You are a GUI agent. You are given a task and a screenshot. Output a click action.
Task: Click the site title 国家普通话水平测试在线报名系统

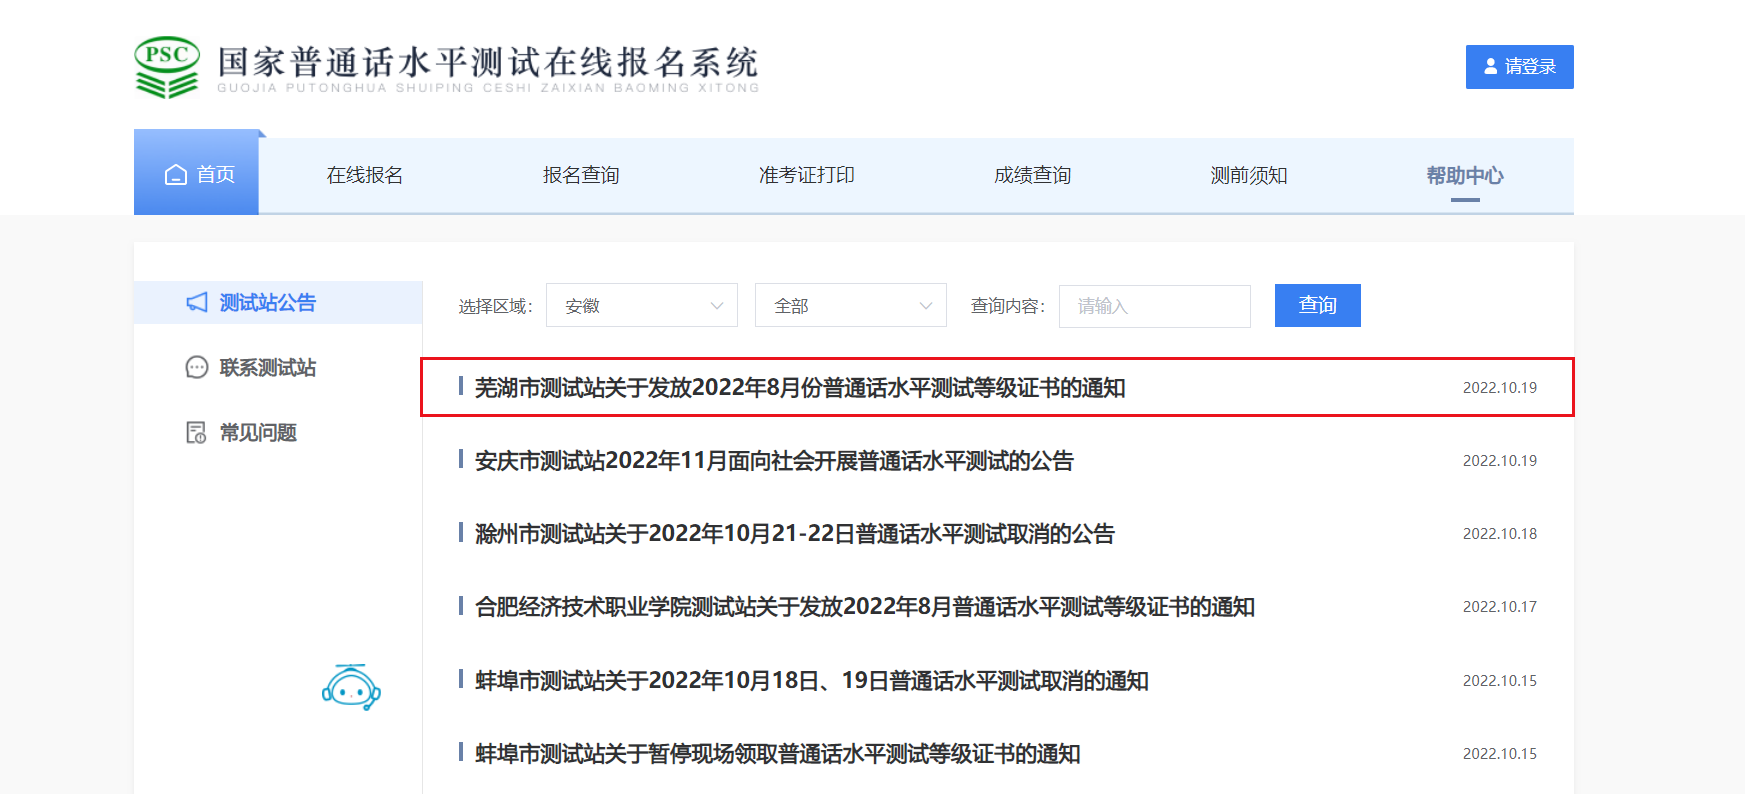click(x=488, y=62)
